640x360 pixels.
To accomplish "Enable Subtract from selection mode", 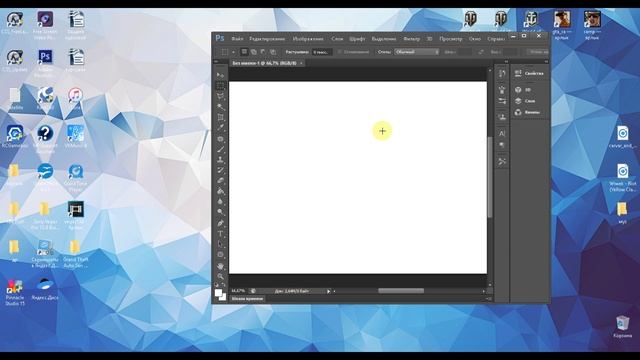I will (263, 52).
